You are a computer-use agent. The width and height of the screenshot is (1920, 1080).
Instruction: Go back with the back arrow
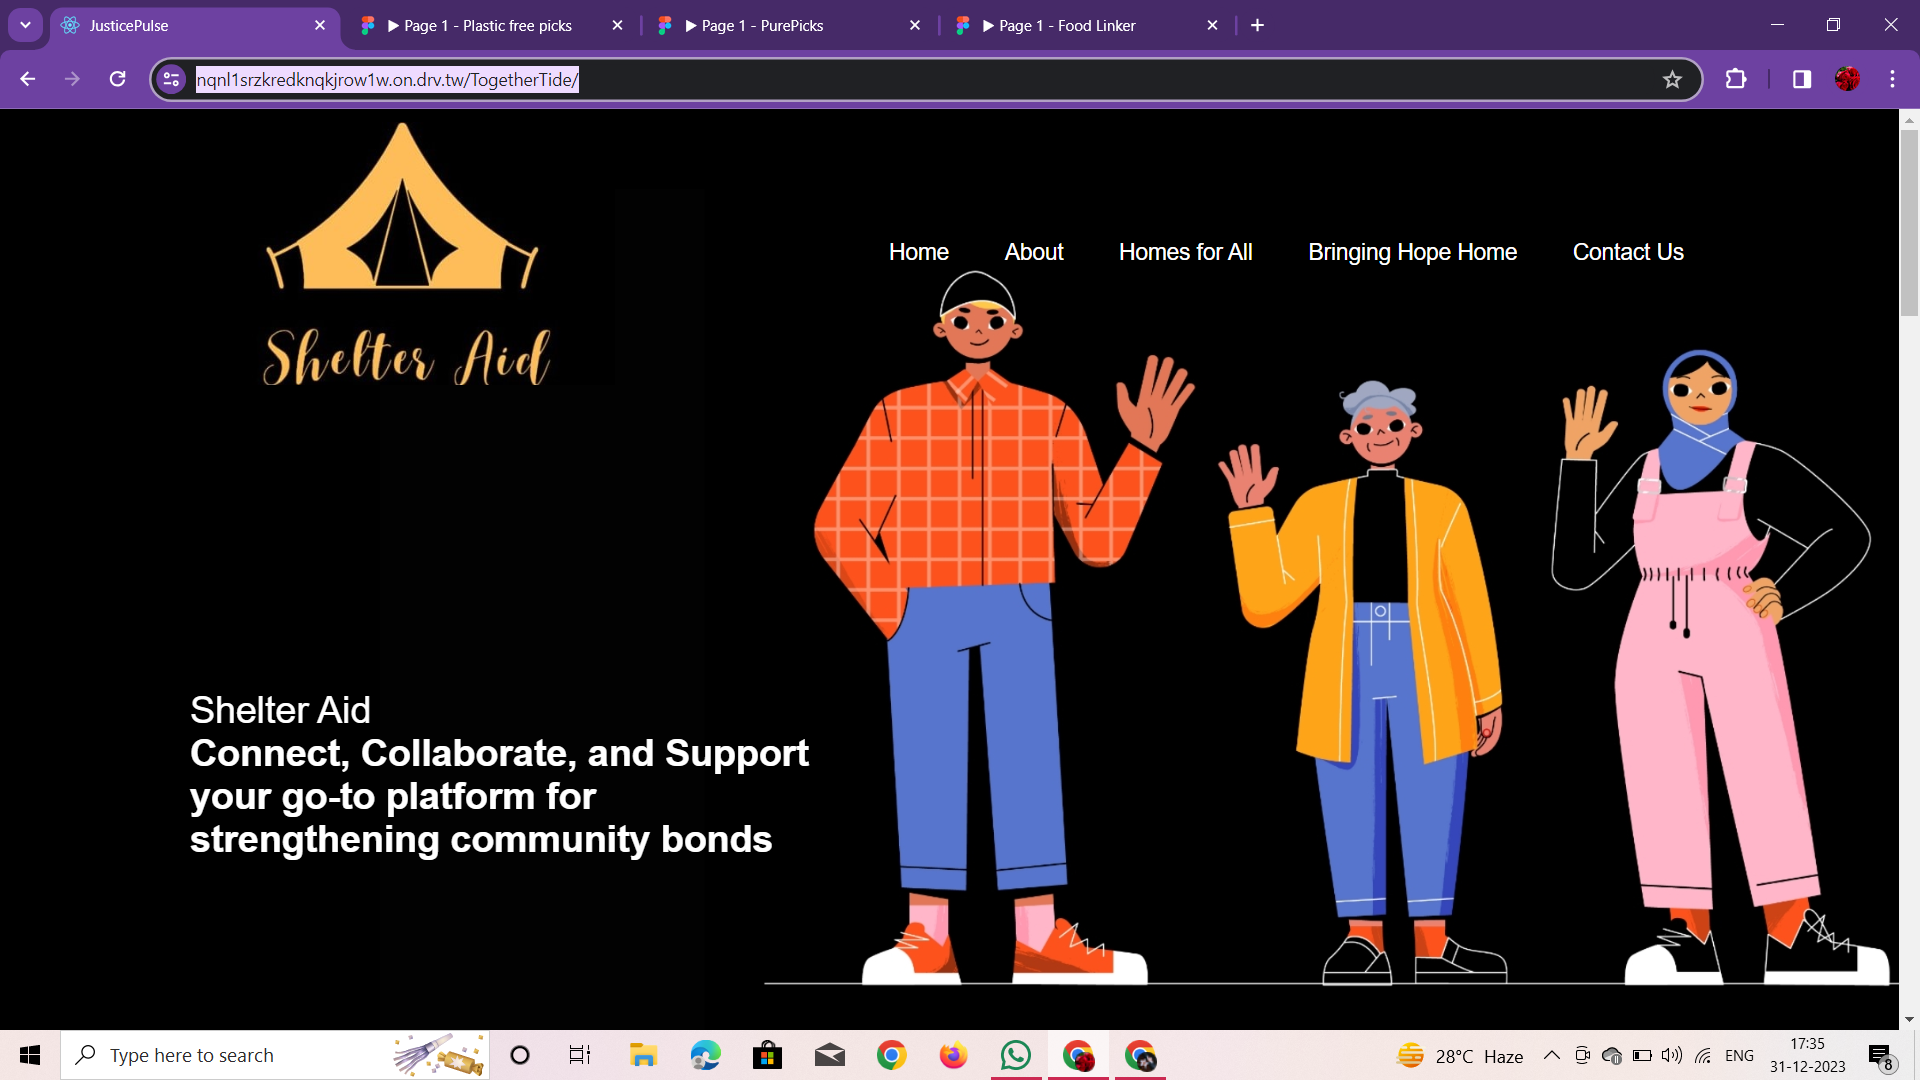click(x=28, y=79)
